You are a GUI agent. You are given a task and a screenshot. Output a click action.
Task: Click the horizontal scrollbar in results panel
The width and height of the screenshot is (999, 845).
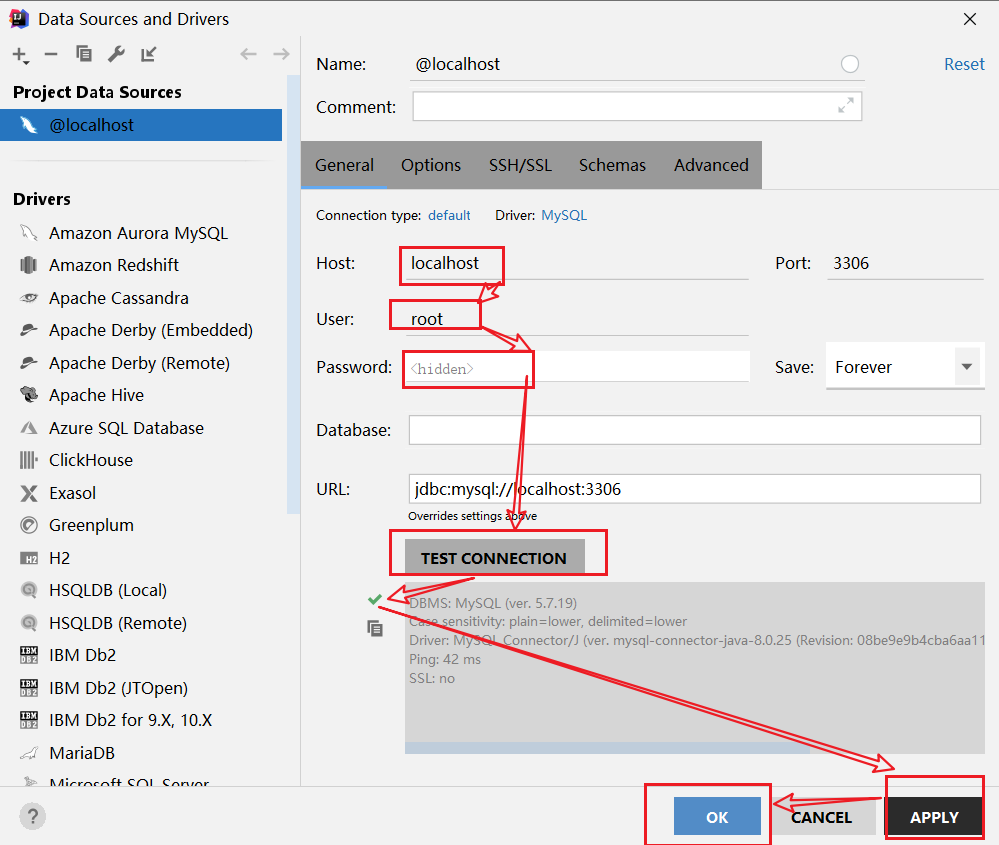pos(607,748)
